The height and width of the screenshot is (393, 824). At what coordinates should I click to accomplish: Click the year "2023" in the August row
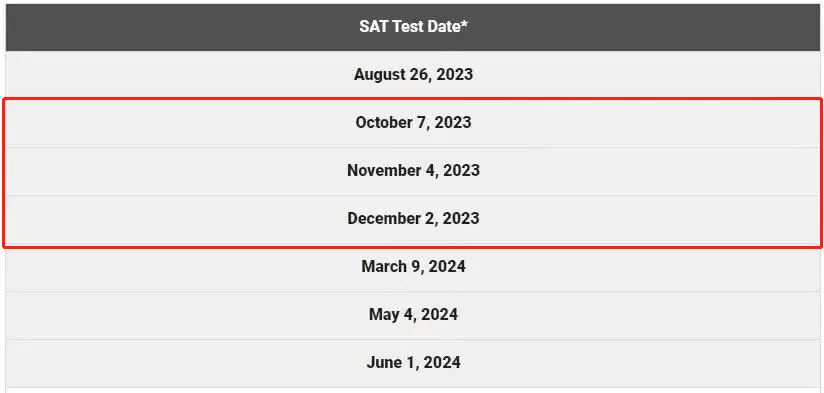click(x=455, y=75)
